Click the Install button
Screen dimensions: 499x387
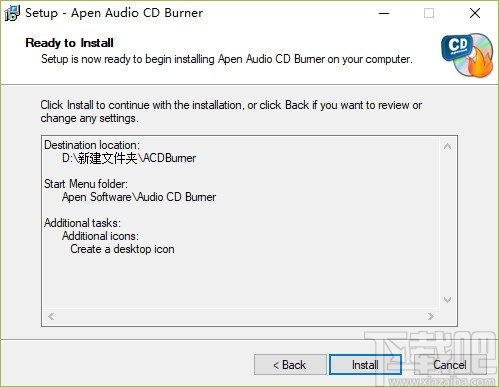365,364
